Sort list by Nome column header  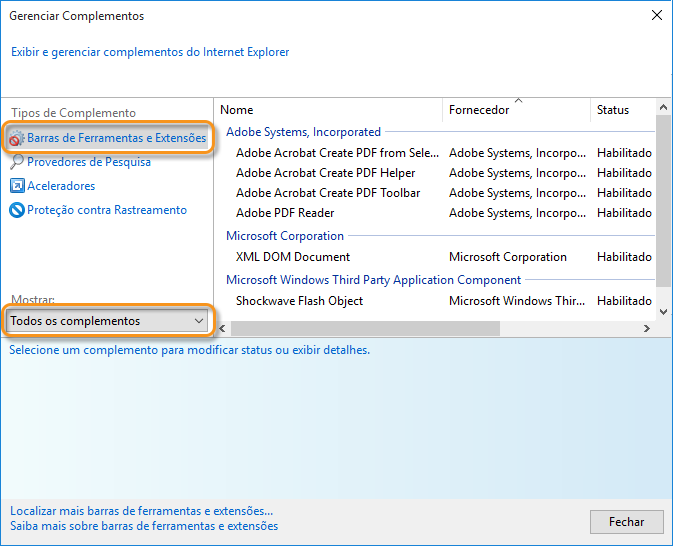pyautogui.click(x=330, y=110)
